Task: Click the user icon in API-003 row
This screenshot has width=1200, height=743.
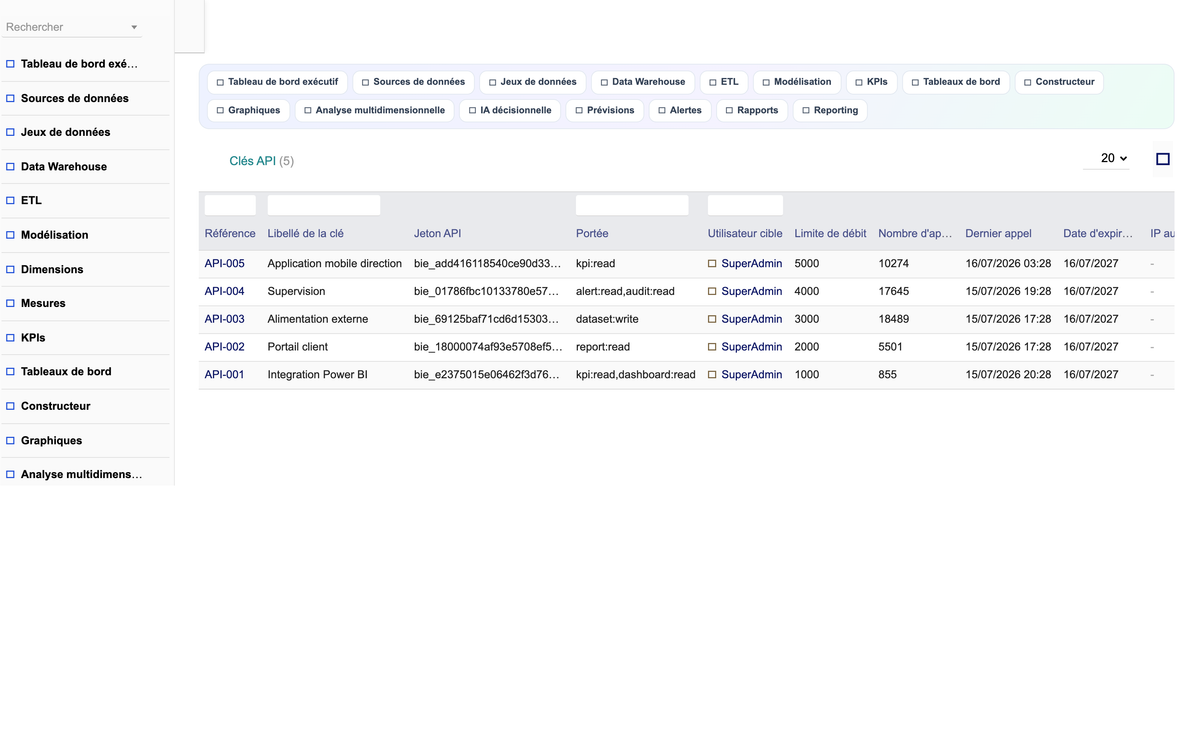Action: click(x=712, y=319)
